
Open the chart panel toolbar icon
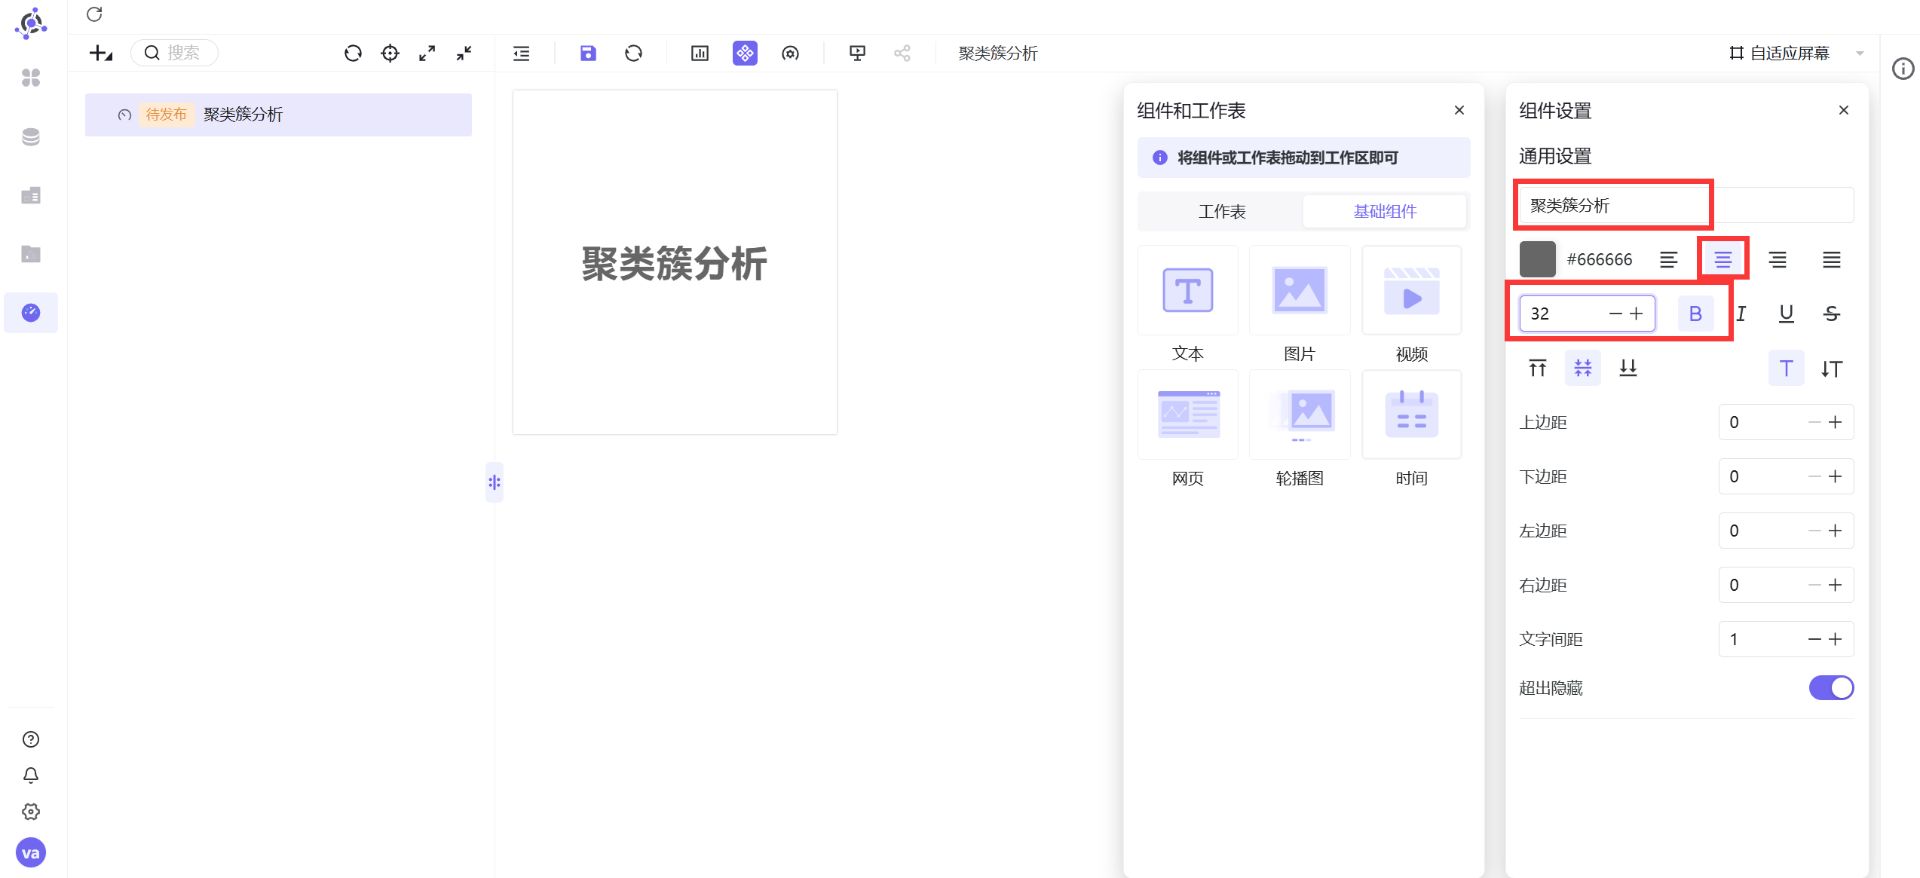tap(700, 53)
